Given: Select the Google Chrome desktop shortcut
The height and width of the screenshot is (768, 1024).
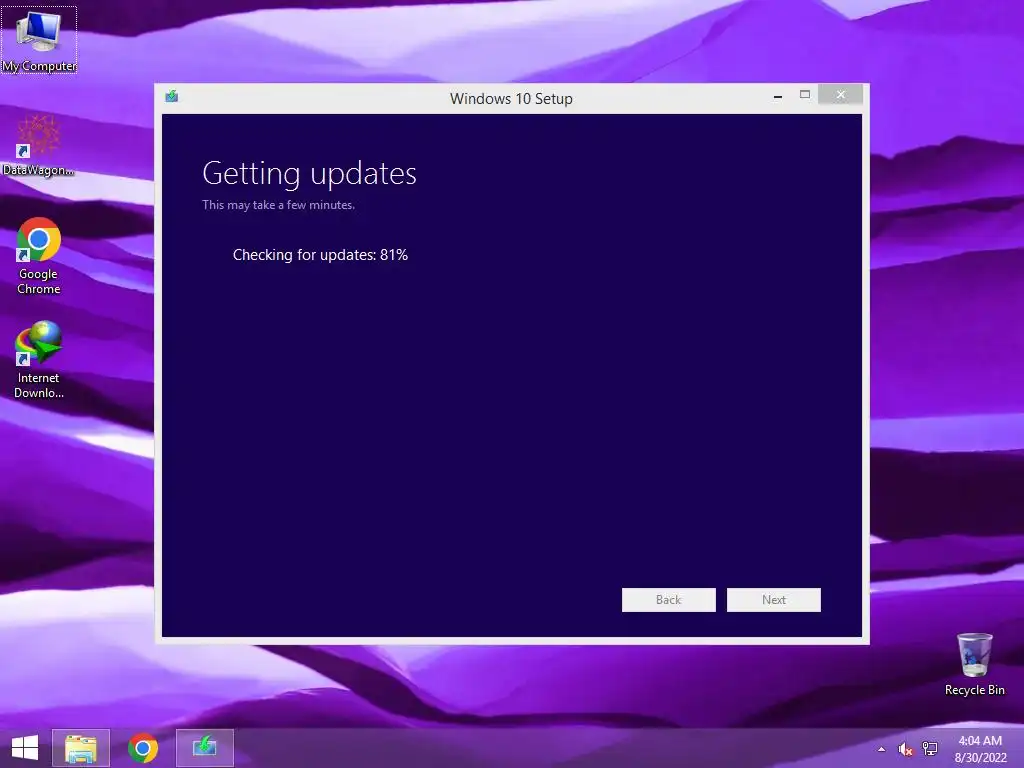Looking at the screenshot, I should point(39,256).
